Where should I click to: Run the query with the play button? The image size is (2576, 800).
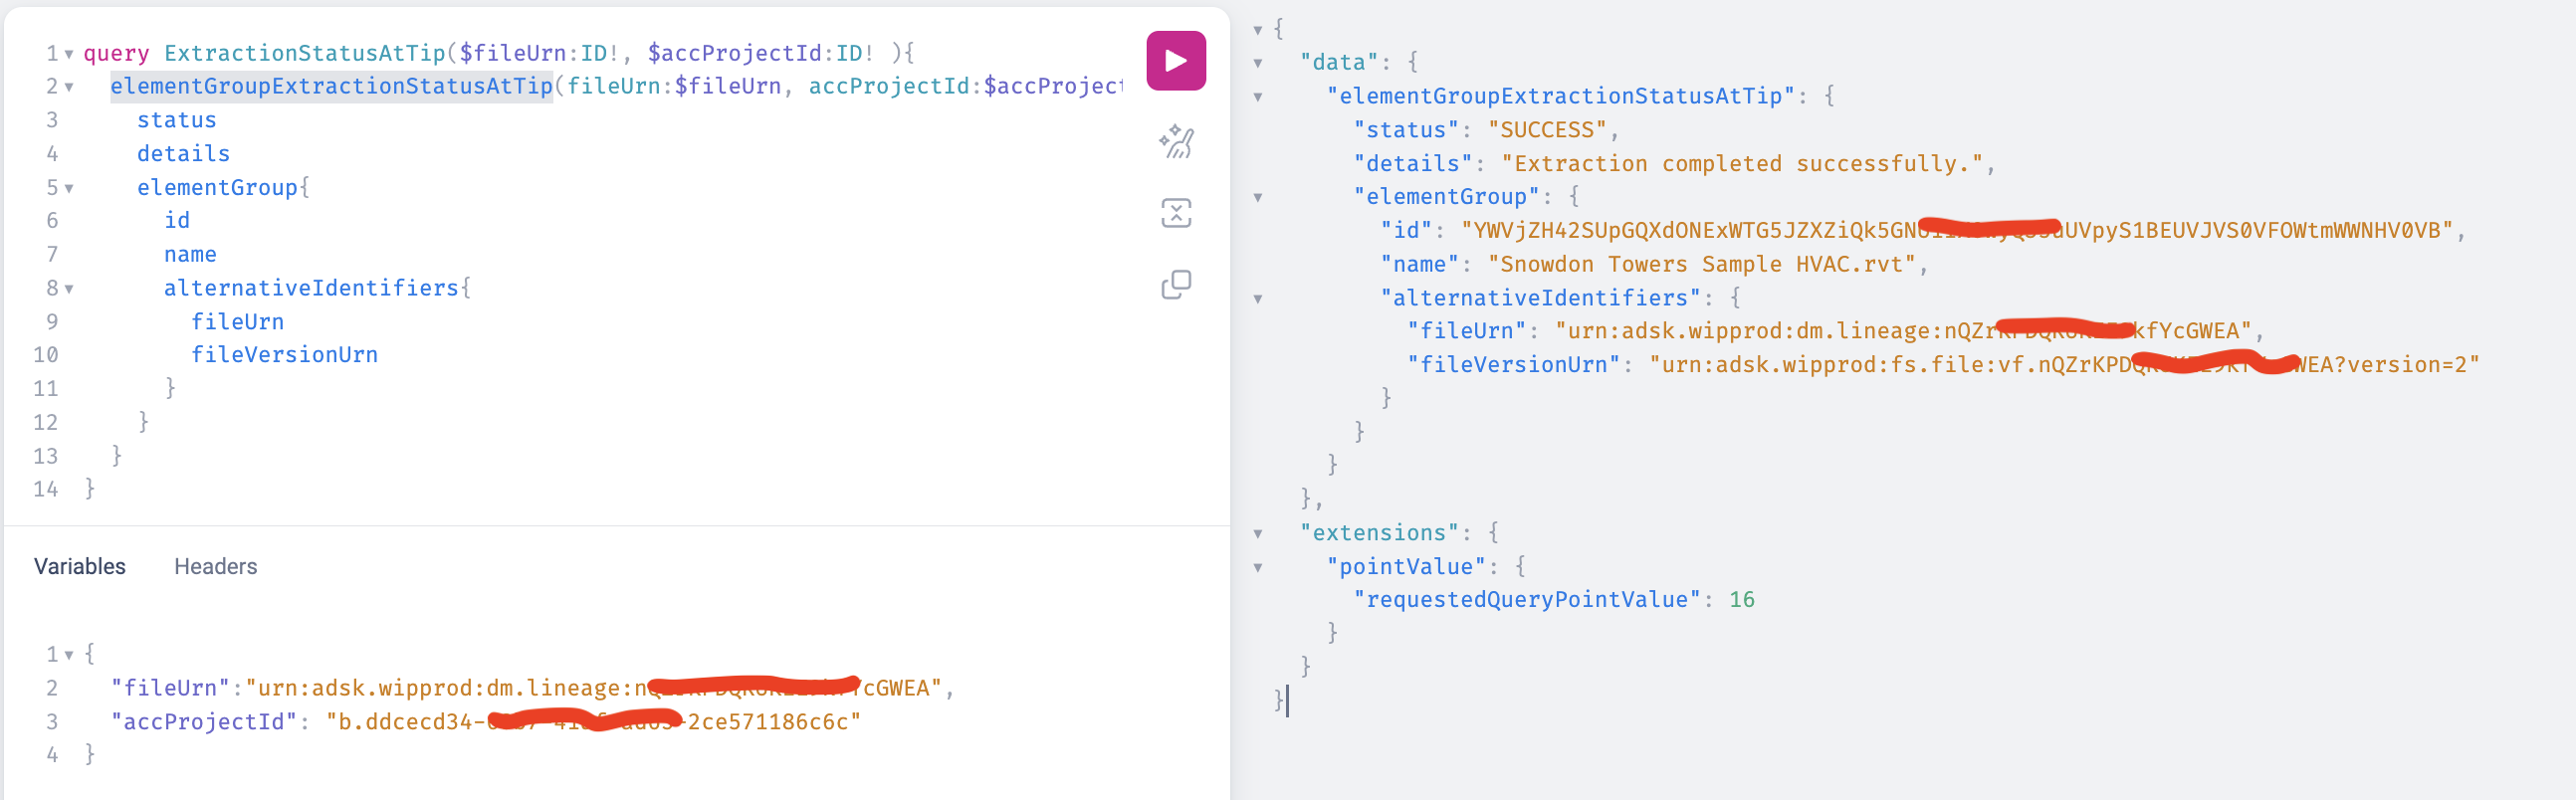[x=1175, y=61]
